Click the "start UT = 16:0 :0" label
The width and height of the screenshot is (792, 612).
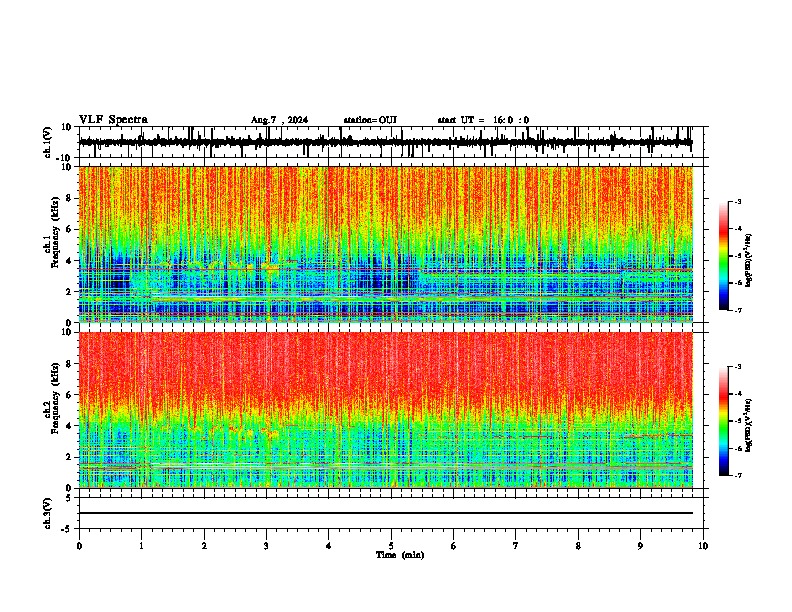point(483,120)
